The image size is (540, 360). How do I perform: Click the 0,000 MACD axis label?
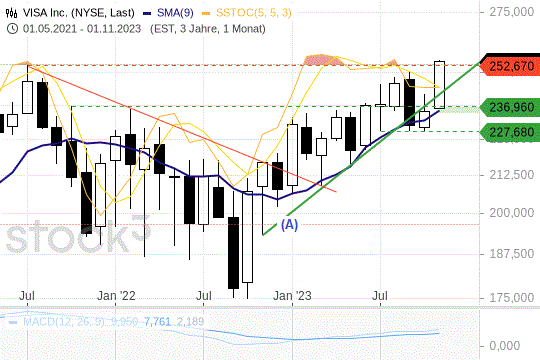point(505,346)
